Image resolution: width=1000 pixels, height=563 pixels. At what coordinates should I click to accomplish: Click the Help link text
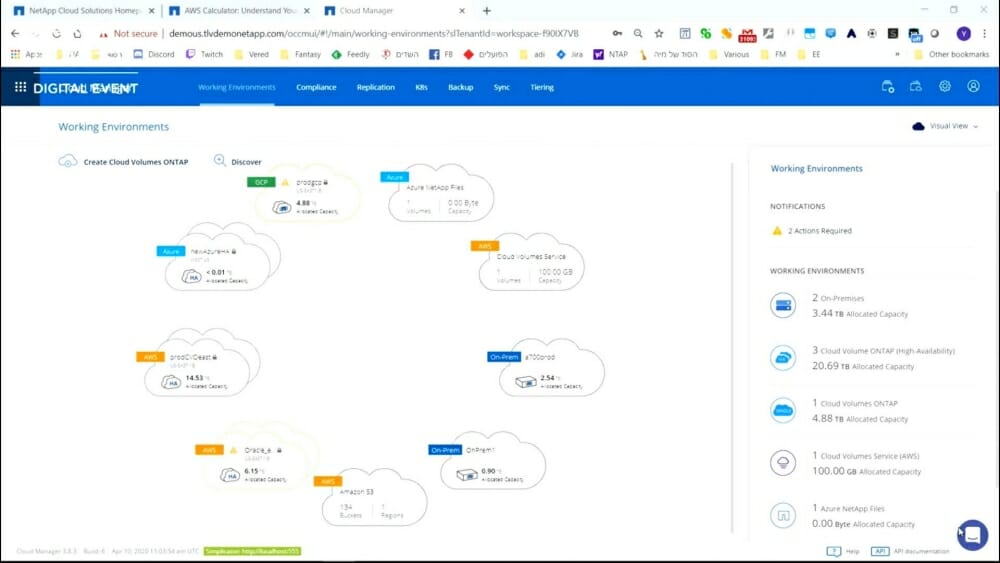point(853,551)
